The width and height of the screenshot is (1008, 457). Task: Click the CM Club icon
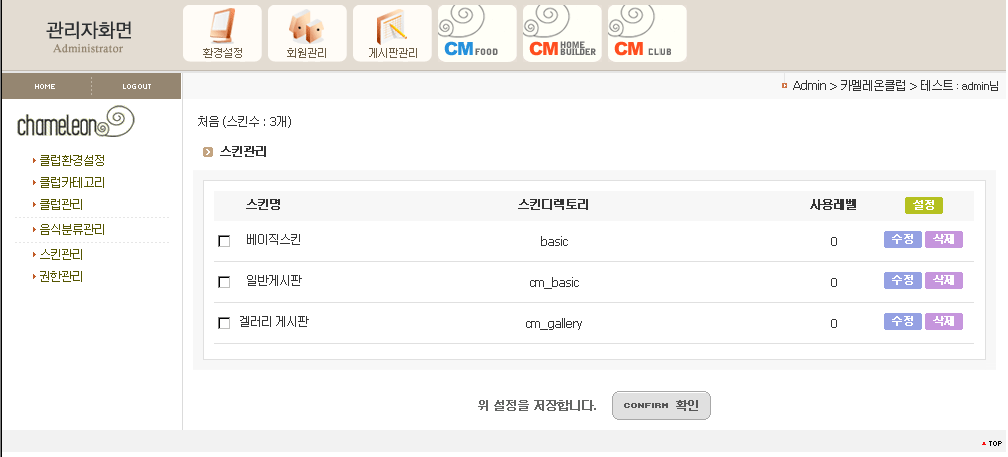646,33
